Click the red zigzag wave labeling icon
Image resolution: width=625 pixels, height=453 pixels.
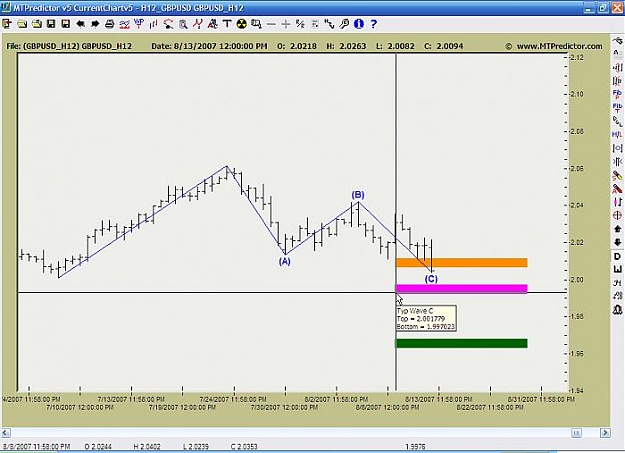pos(197,24)
